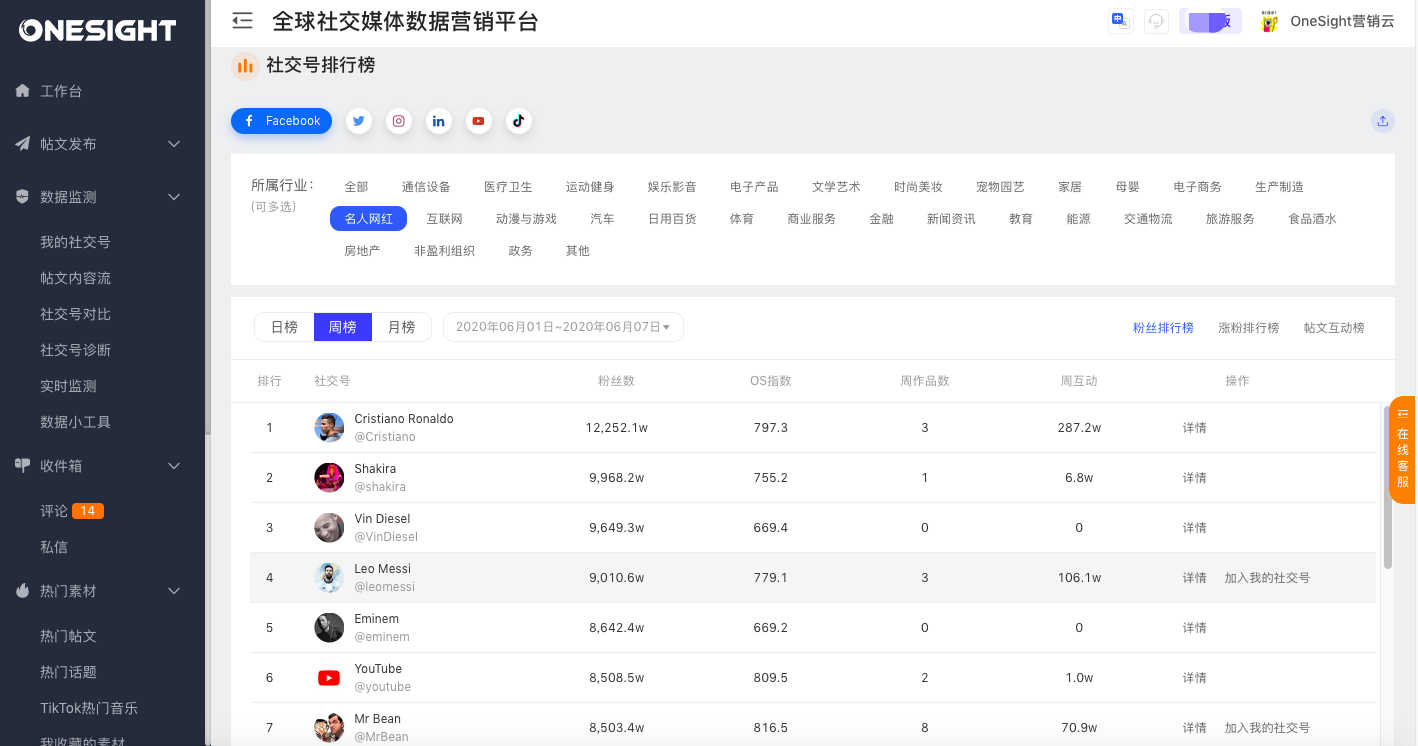The image size is (1418, 746).
Task: Click the export upload icon at right
Action: tap(1383, 121)
